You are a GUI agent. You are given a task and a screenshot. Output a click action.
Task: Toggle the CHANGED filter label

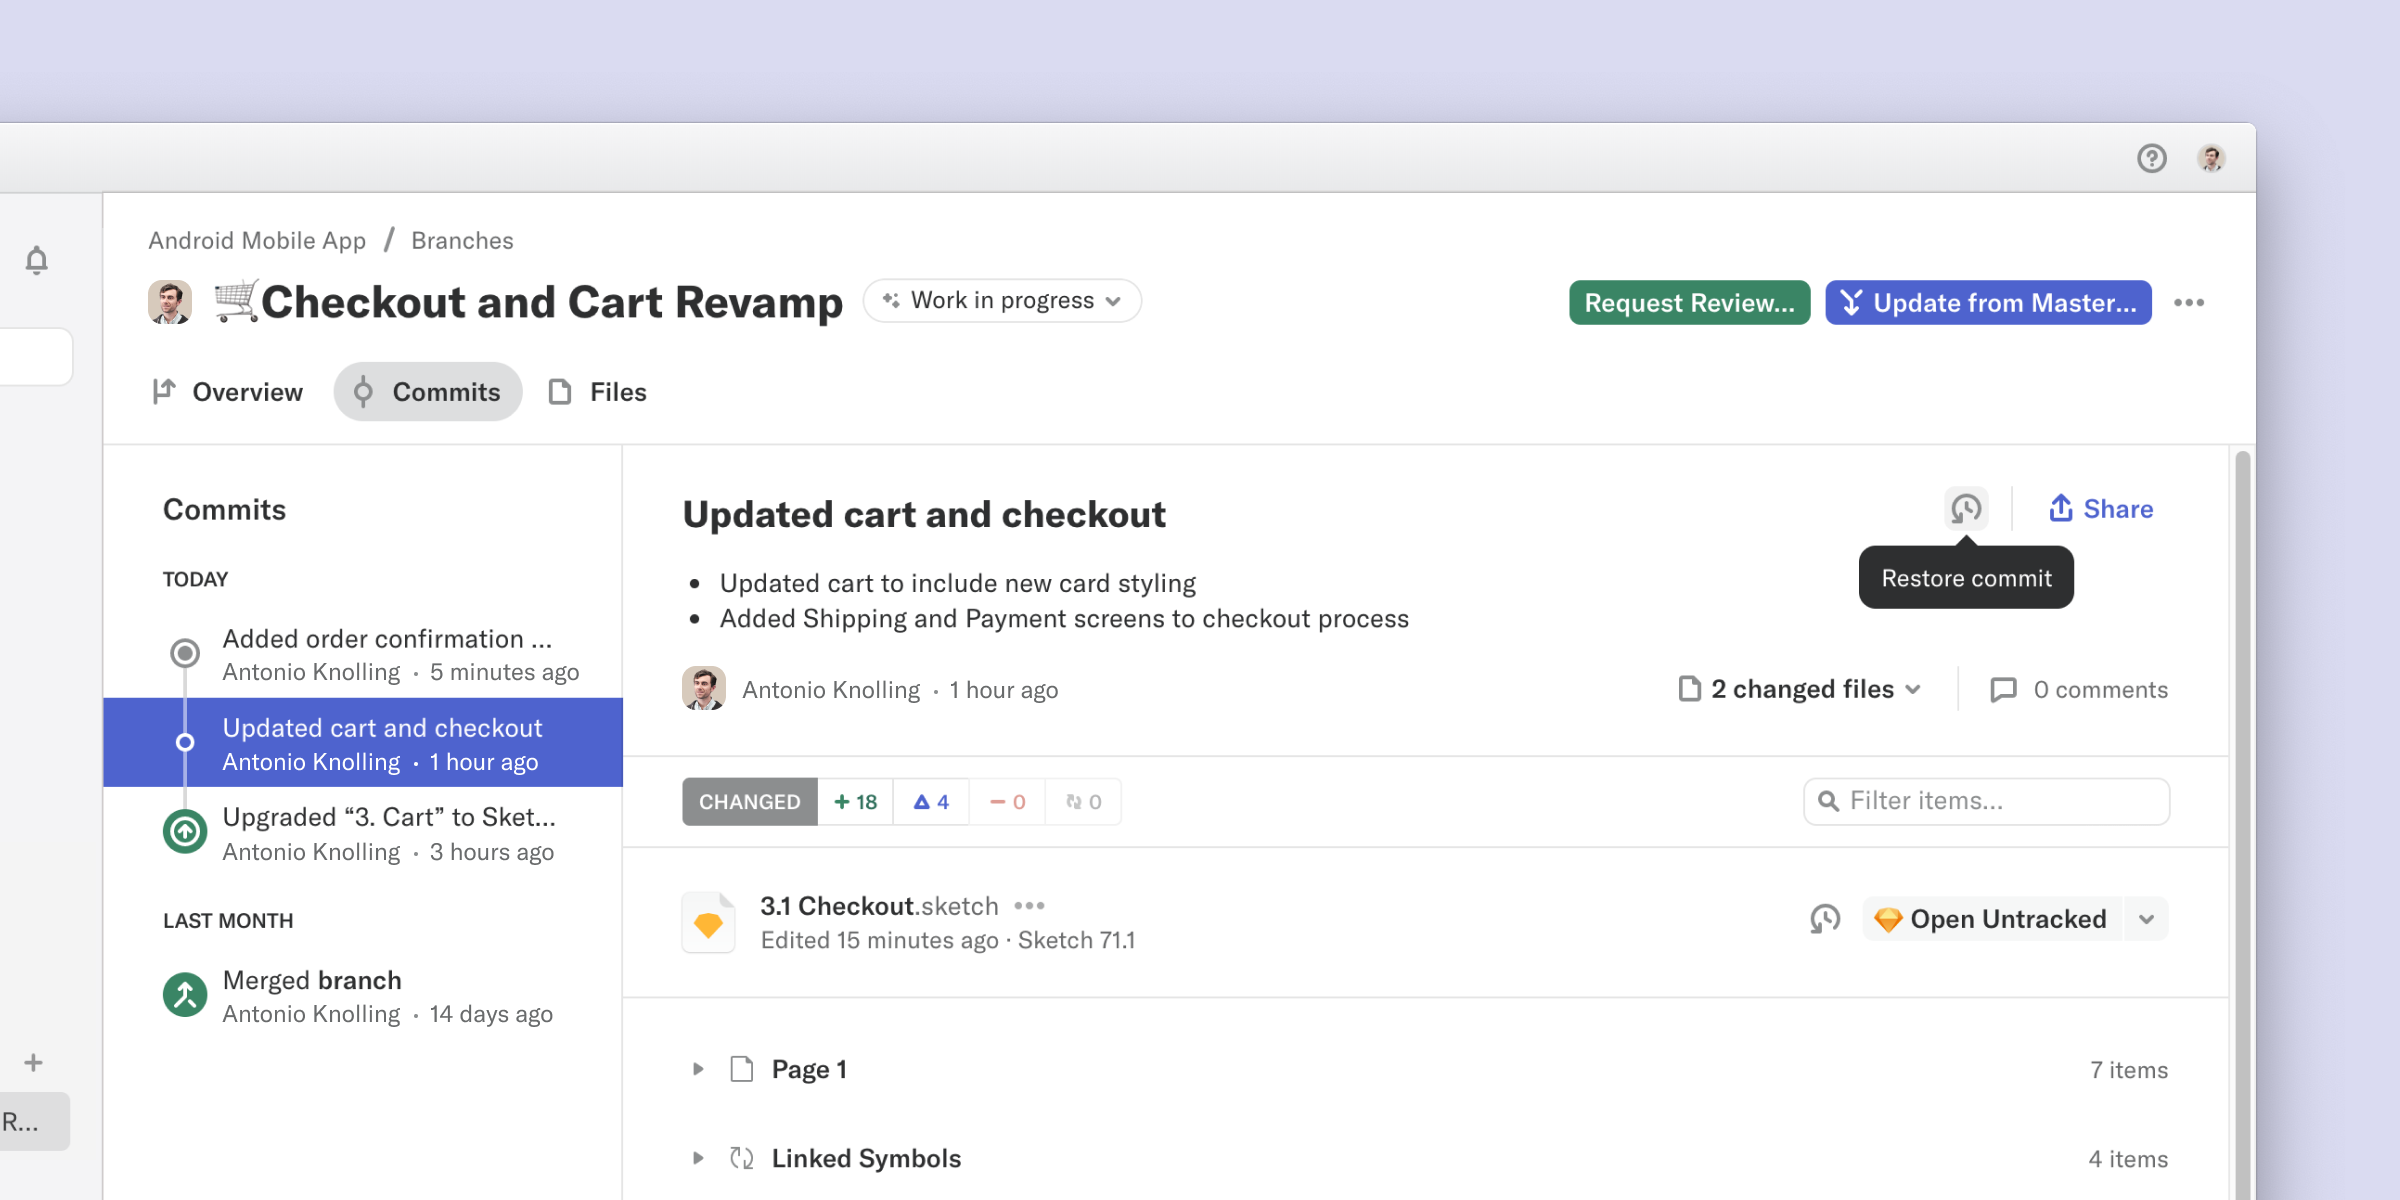point(750,802)
